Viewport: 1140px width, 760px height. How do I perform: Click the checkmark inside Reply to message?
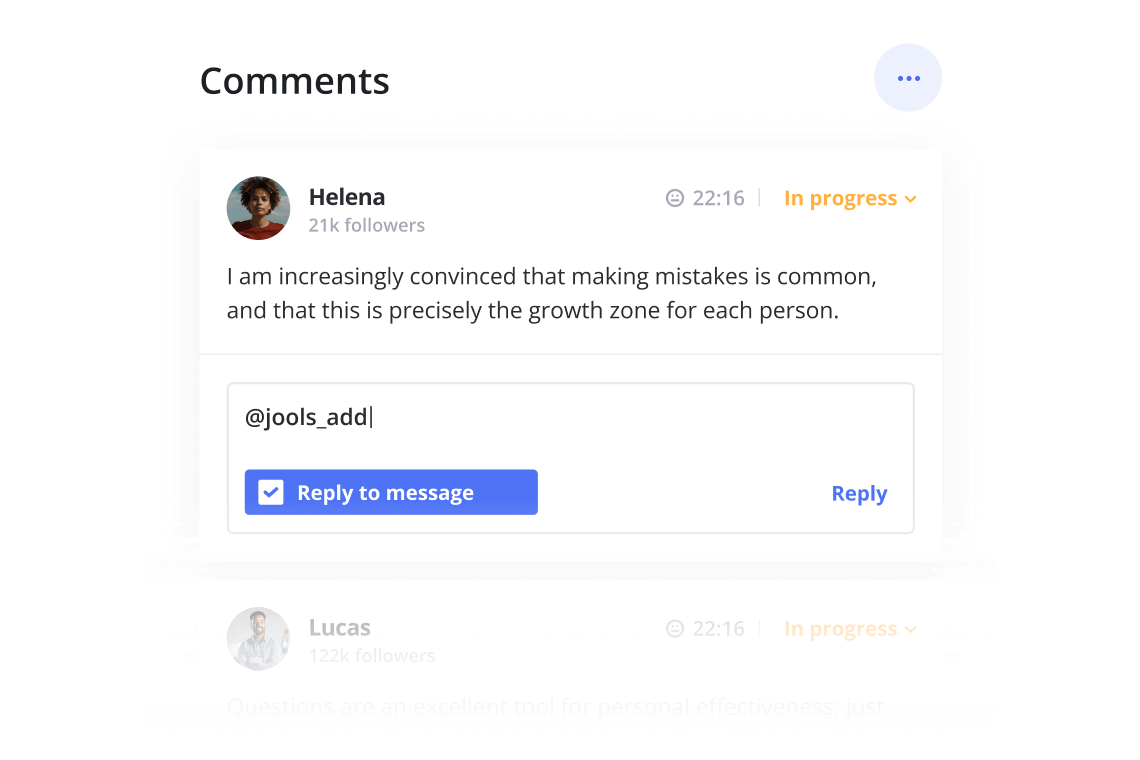[x=270, y=491]
